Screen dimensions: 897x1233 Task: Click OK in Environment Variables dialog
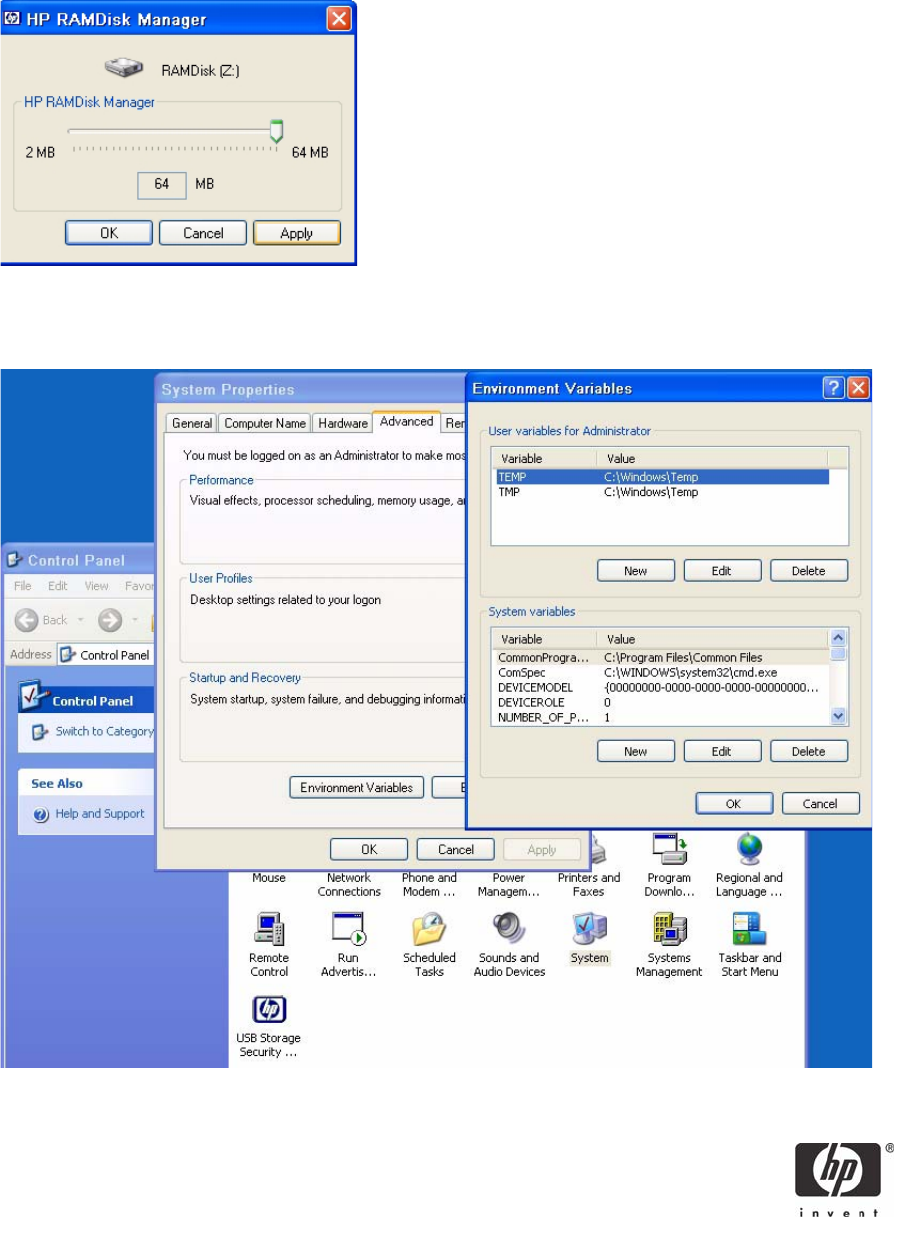[734, 803]
